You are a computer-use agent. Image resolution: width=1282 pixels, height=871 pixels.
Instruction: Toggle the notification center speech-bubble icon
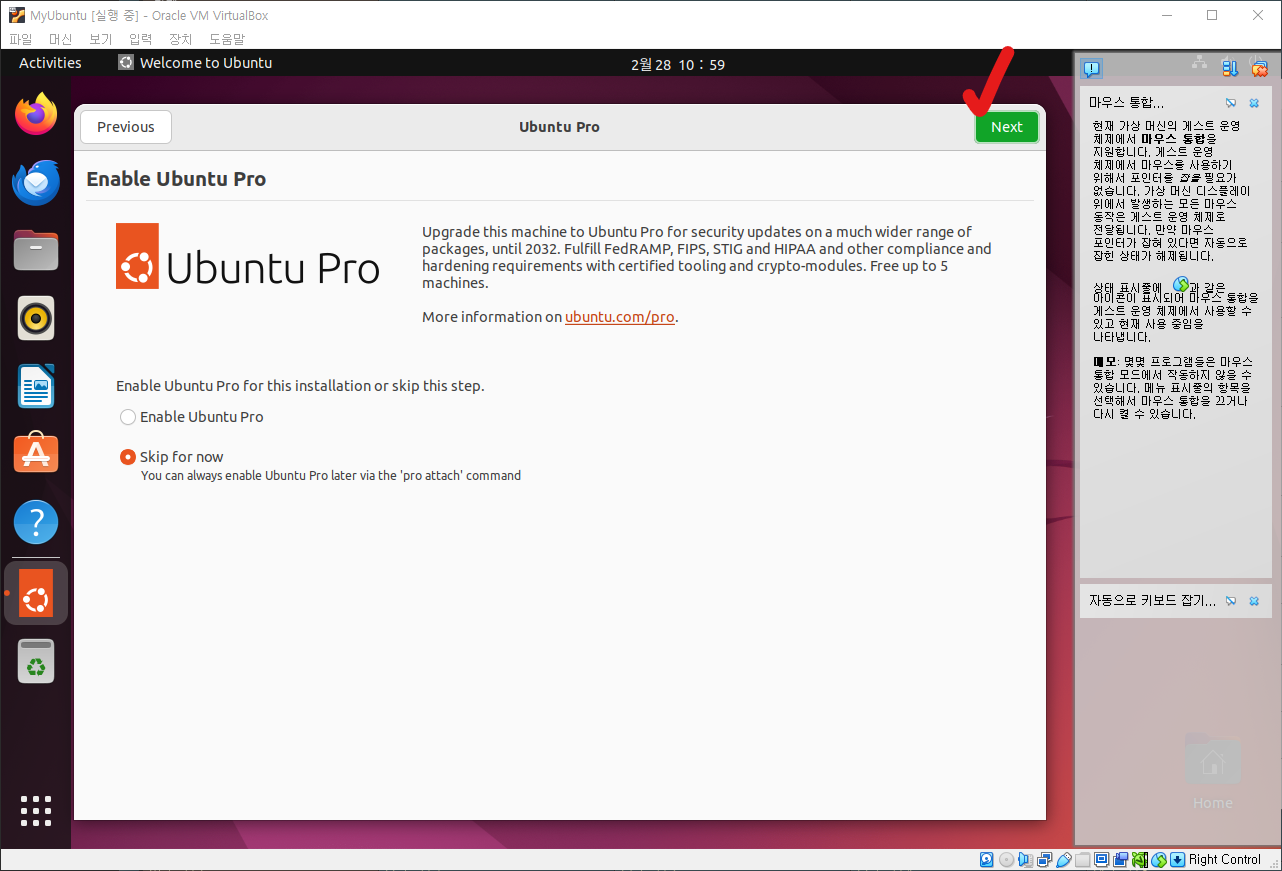tap(1092, 68)
